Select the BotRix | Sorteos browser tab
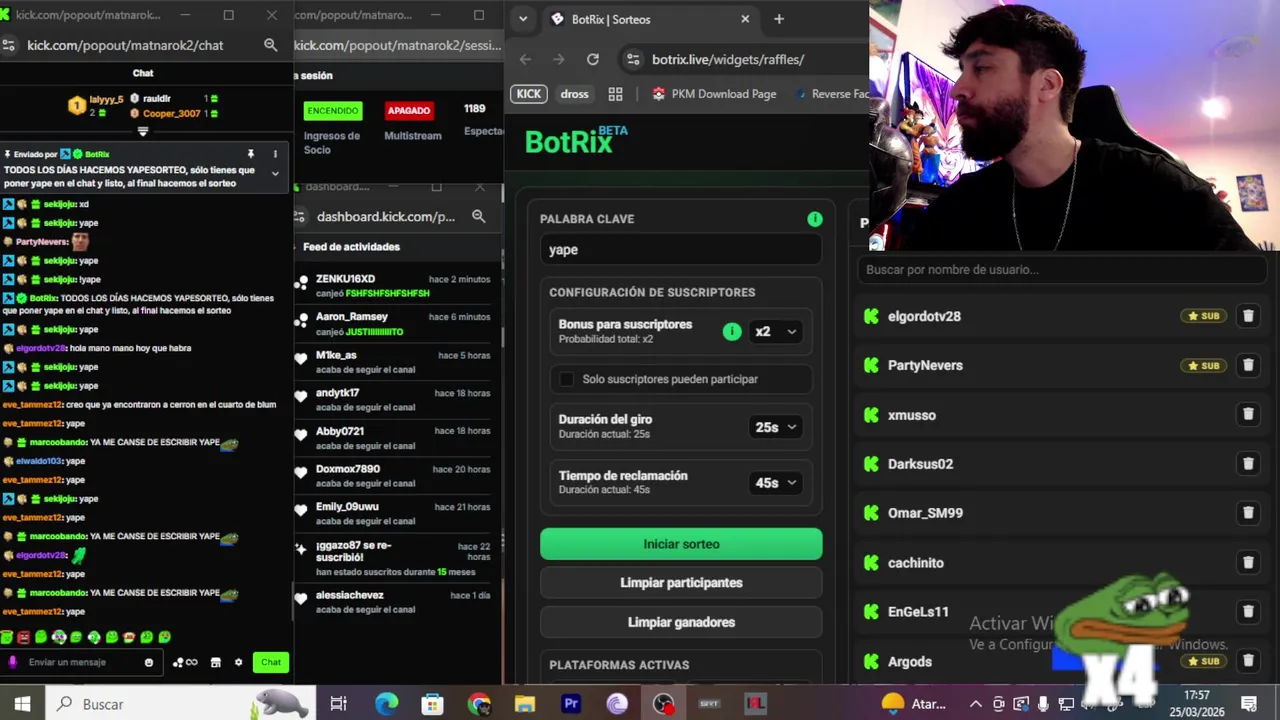This screenshot has height=720, width=1280. (x=650, y=19)
